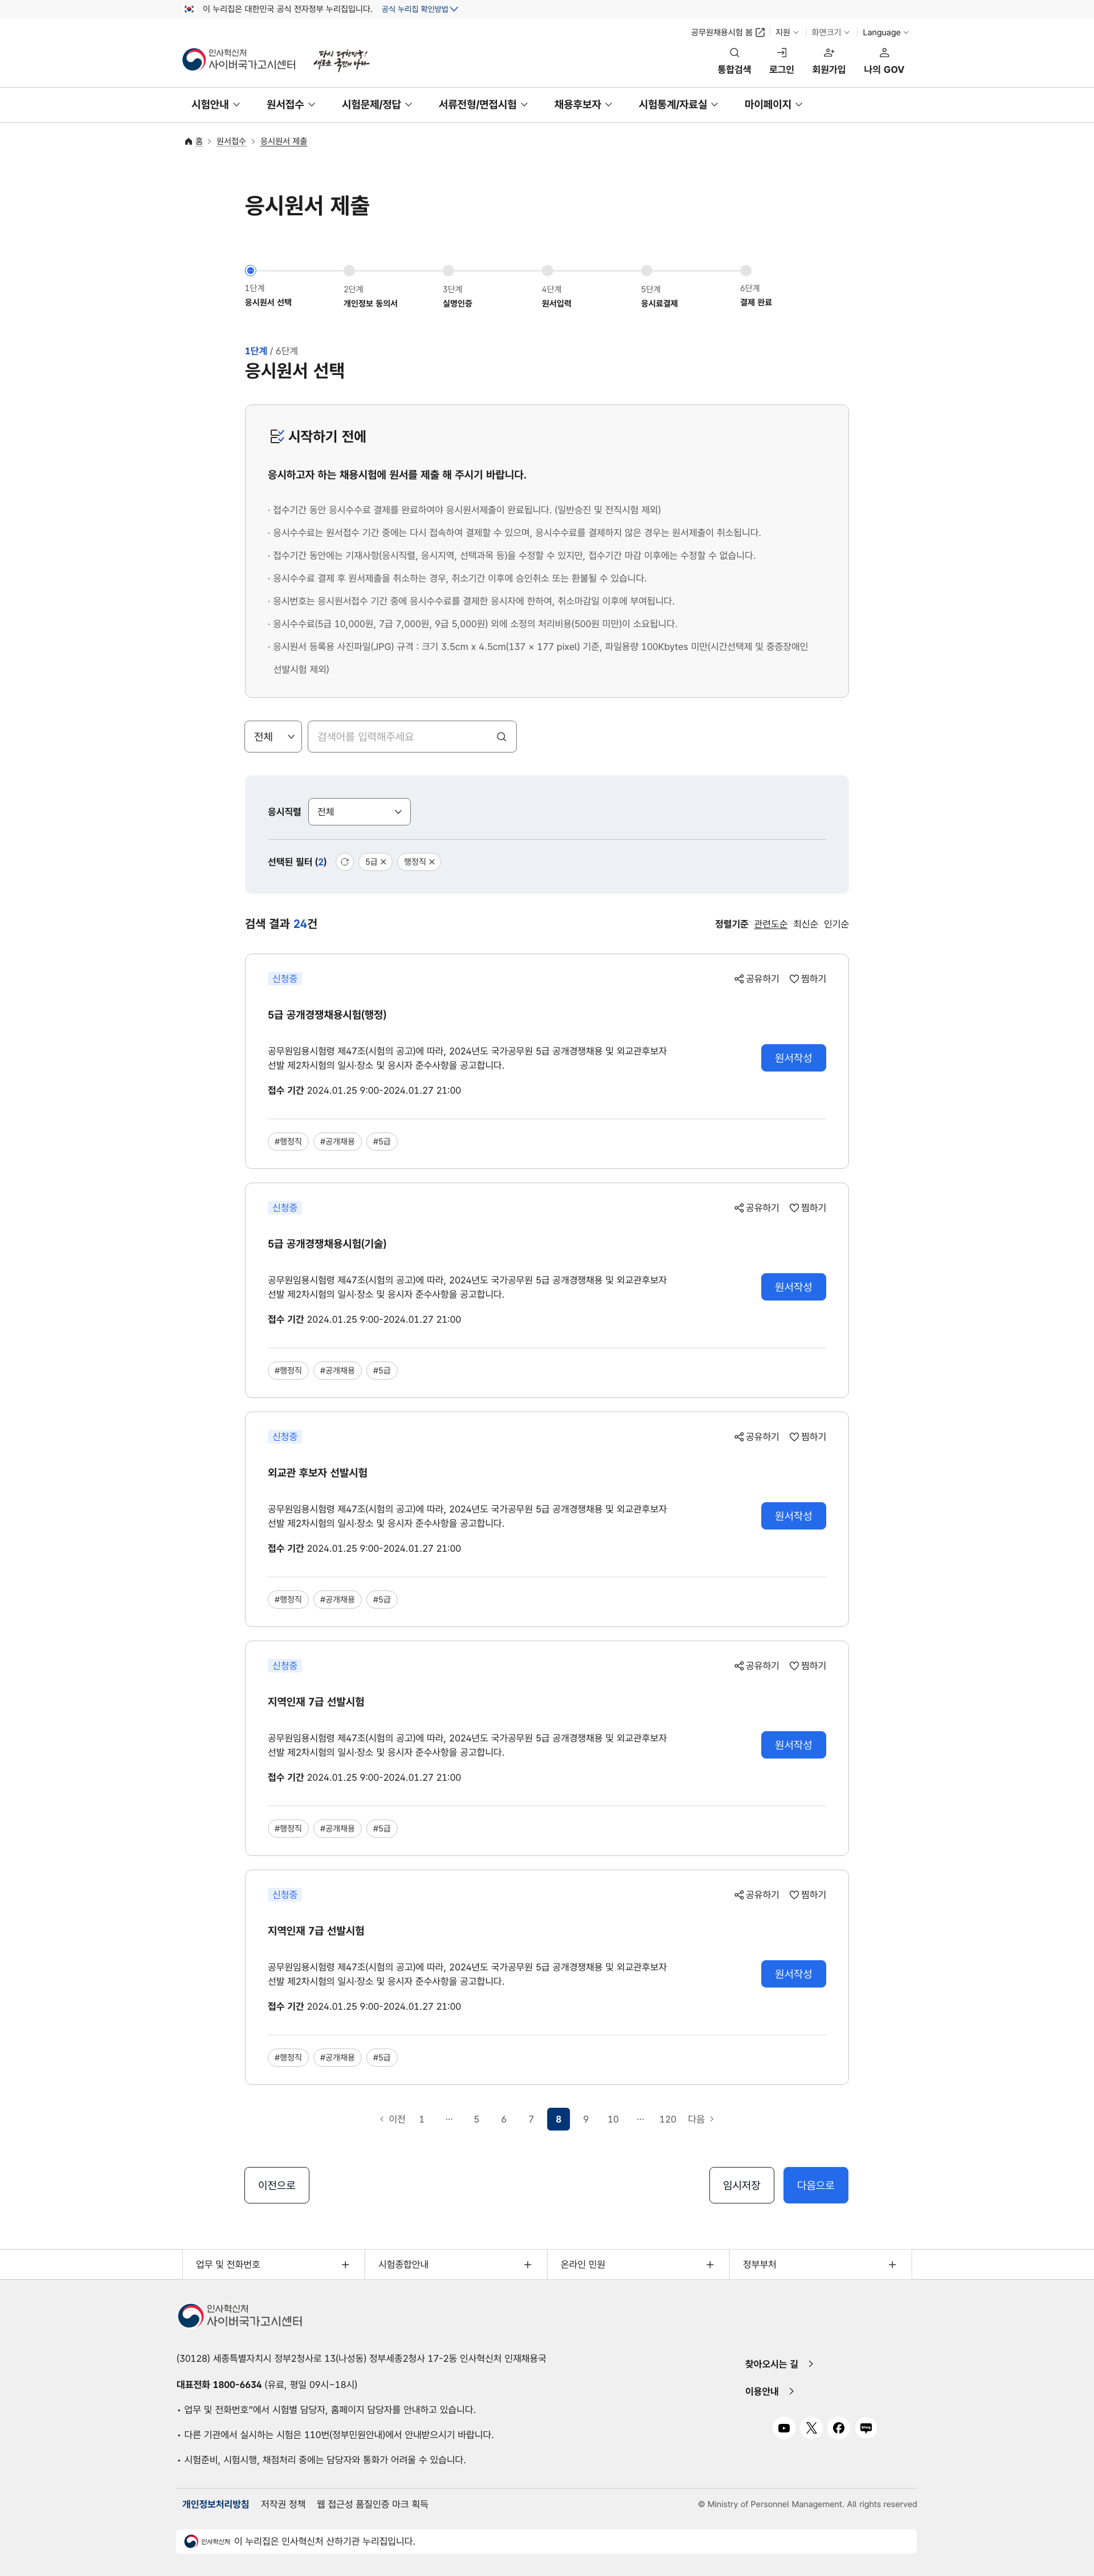This screenshot has height=2576, width=1094.
Task: Click the 1단계 응시원서 선택 step marker
Action: click(x=250, y=271)
